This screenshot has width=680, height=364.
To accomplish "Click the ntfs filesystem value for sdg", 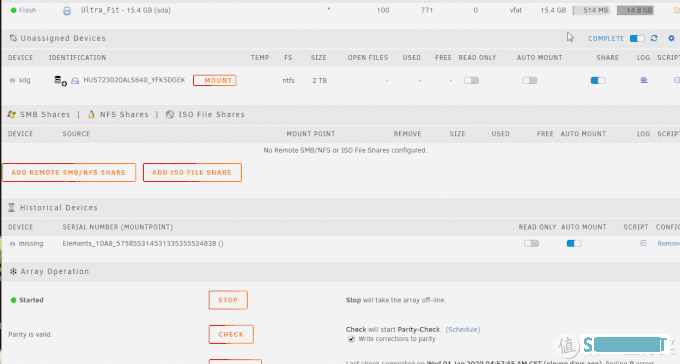I will tap(288, 80).
